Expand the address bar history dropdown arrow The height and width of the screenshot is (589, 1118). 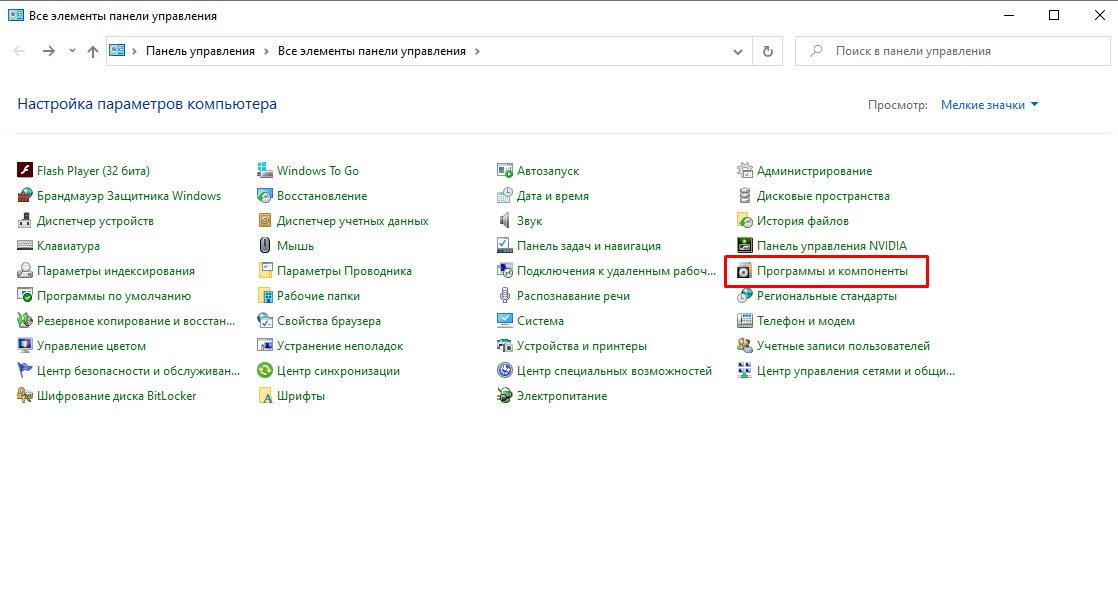(x=738, y=51)
